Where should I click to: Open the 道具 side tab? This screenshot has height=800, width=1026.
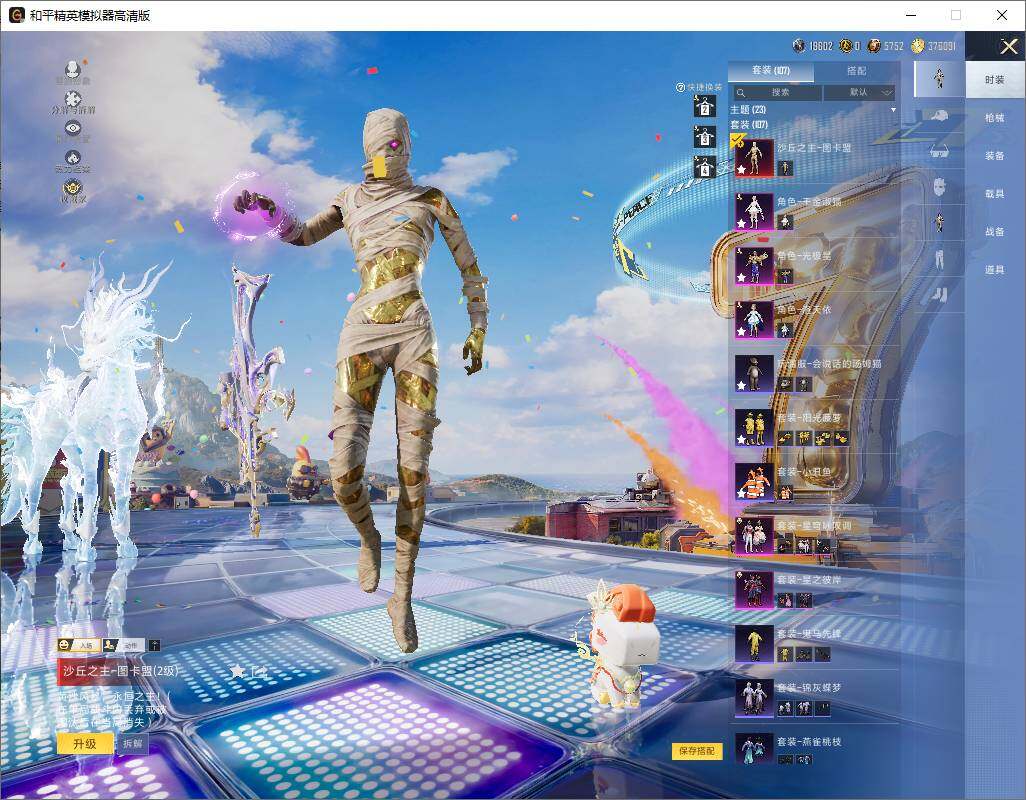pos(995,270)
